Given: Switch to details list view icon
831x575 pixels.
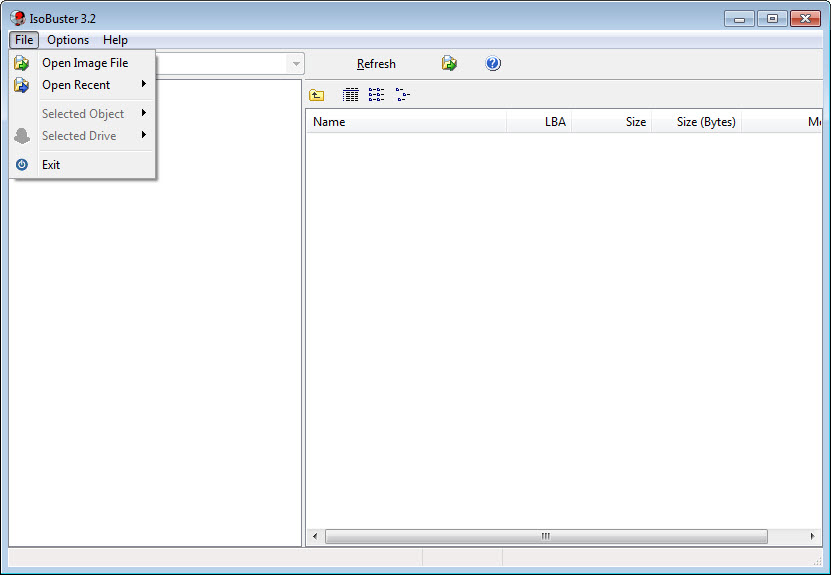Looking at the screenshot, I should (x=350, y=95).
